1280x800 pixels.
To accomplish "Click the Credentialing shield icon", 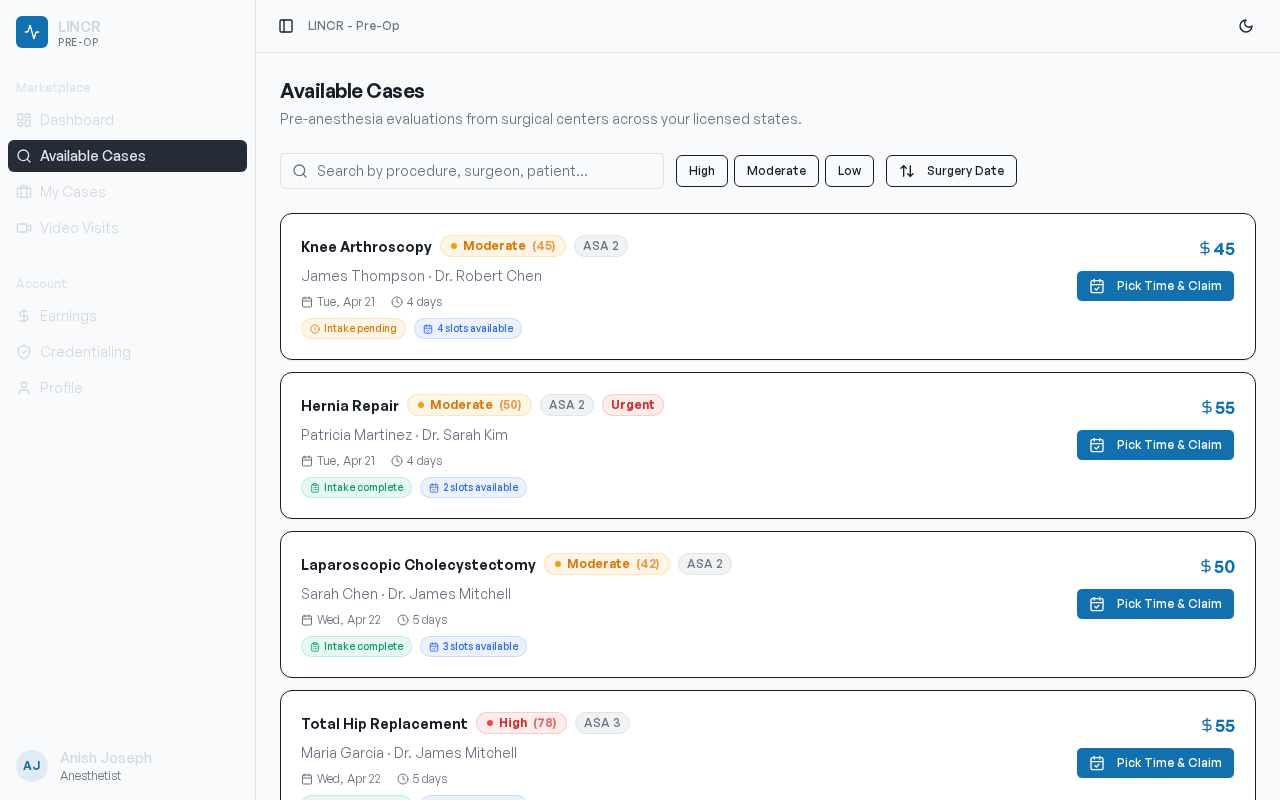I will point(24,352).
